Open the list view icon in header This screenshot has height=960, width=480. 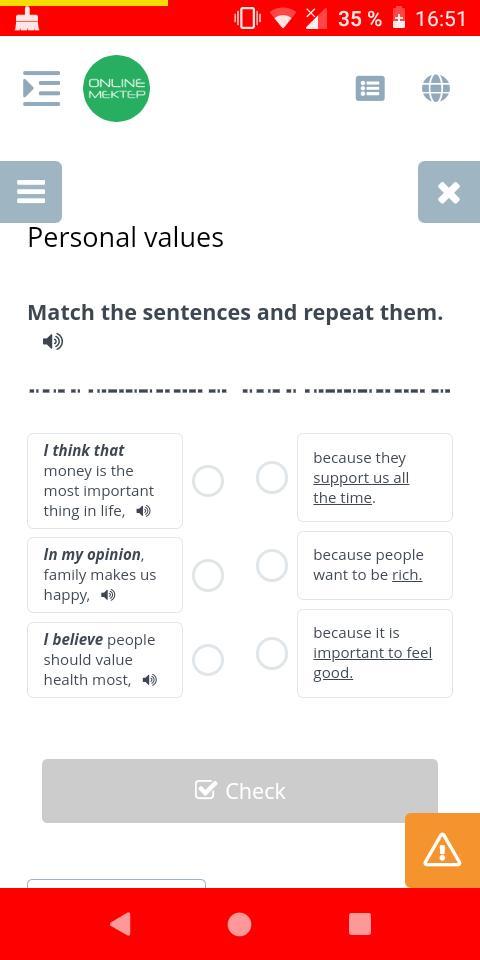tap(370, 89)
